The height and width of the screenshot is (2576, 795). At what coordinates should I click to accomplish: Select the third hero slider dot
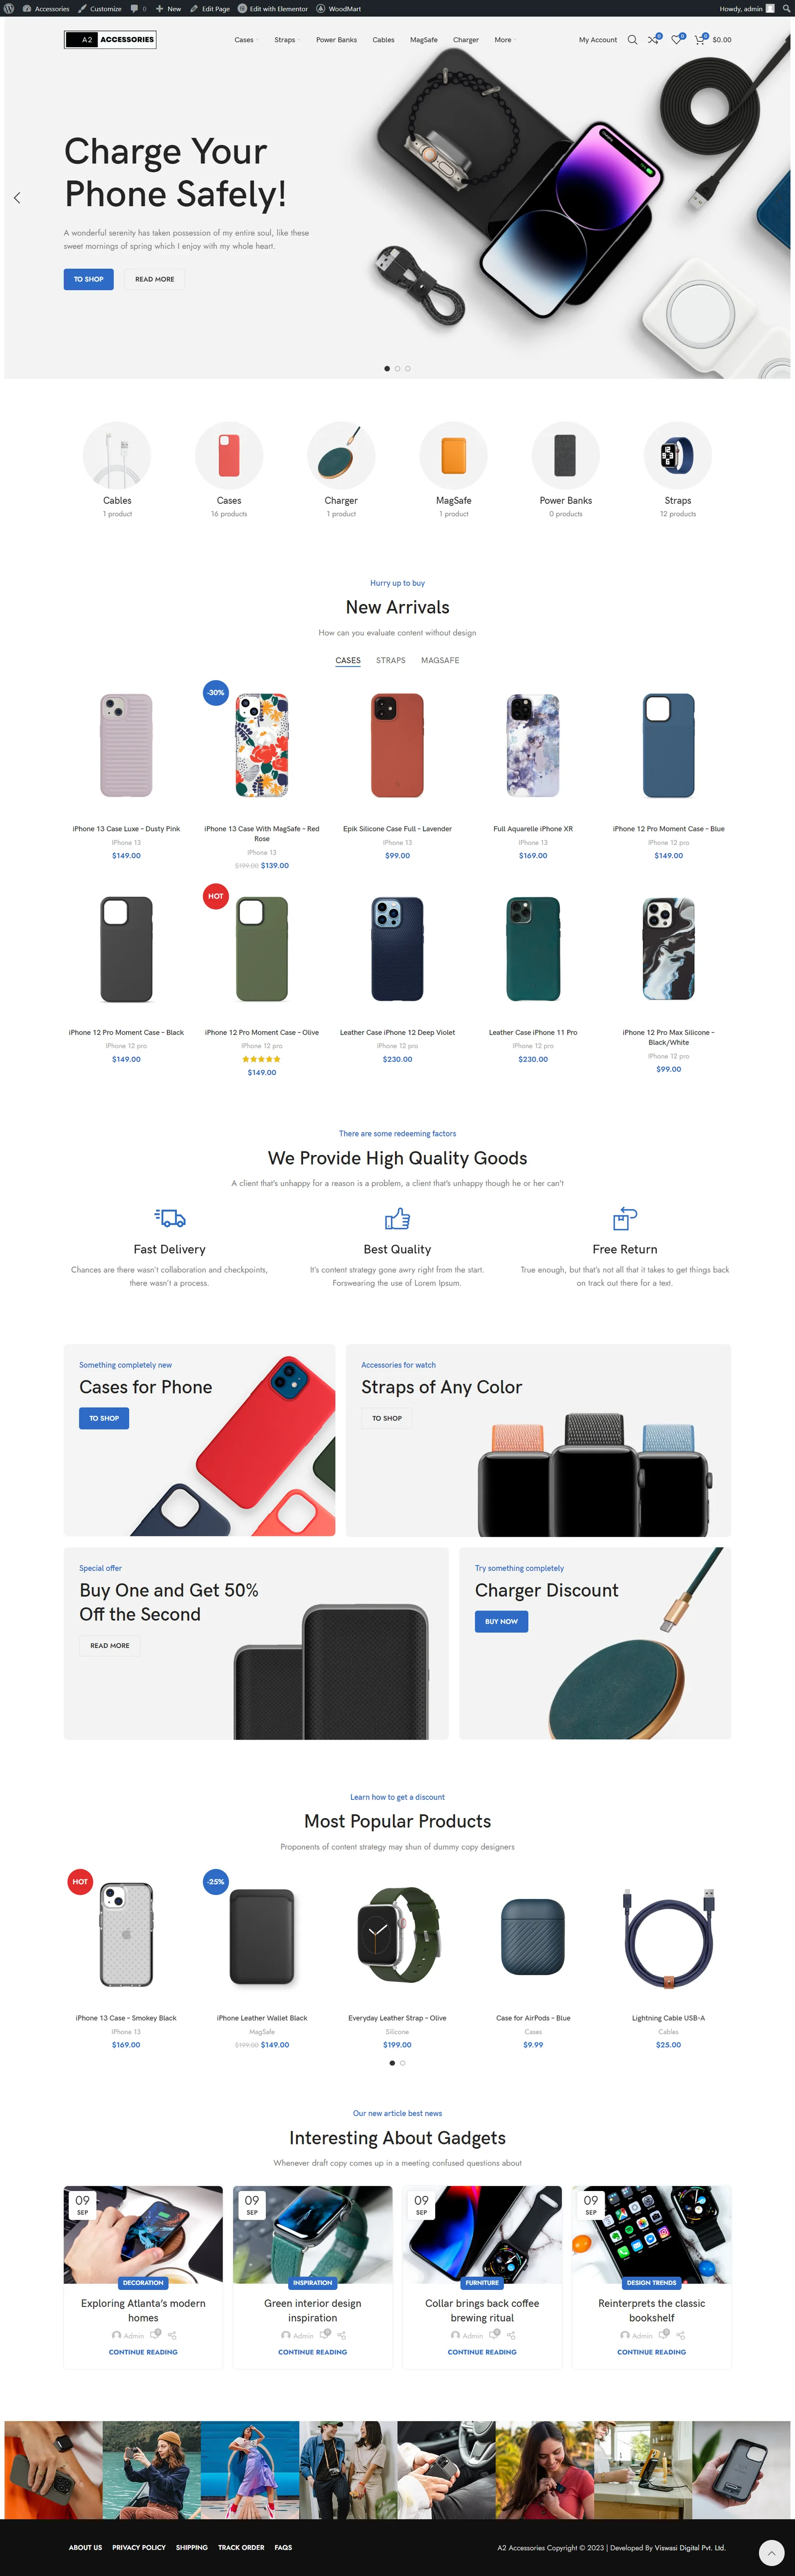click(x=408, y=368)
